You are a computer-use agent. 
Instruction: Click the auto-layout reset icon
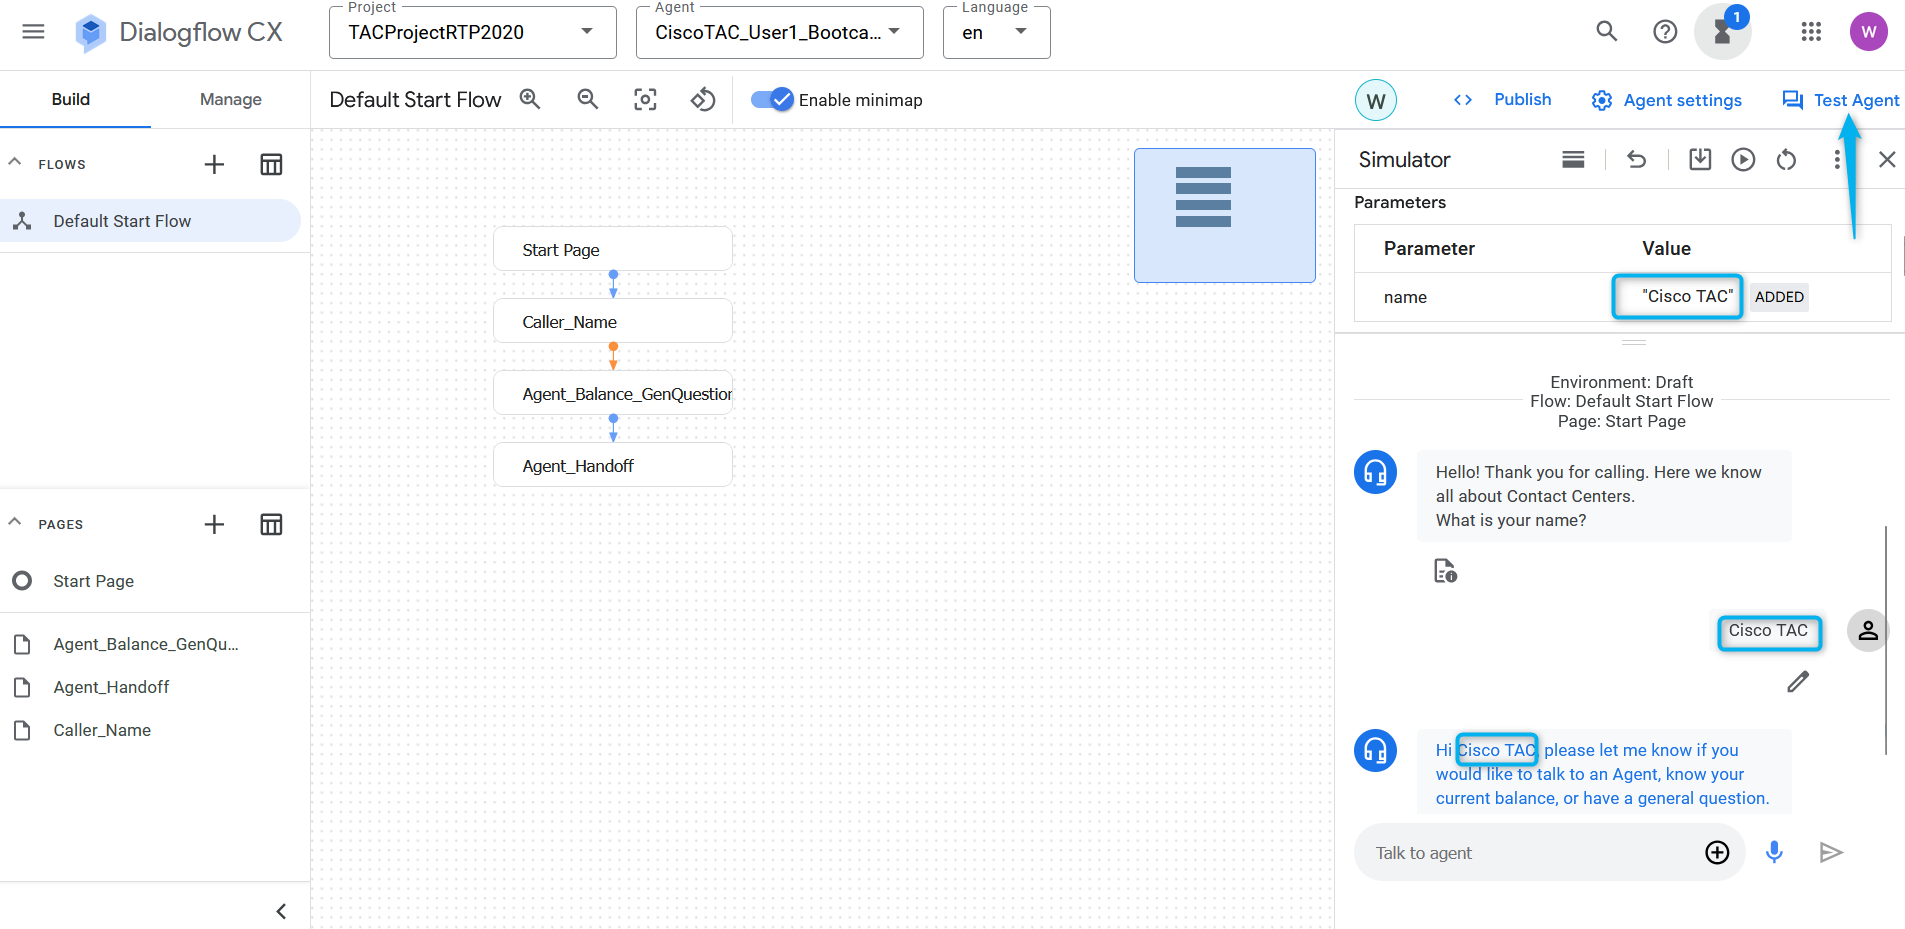click(704, 99)
